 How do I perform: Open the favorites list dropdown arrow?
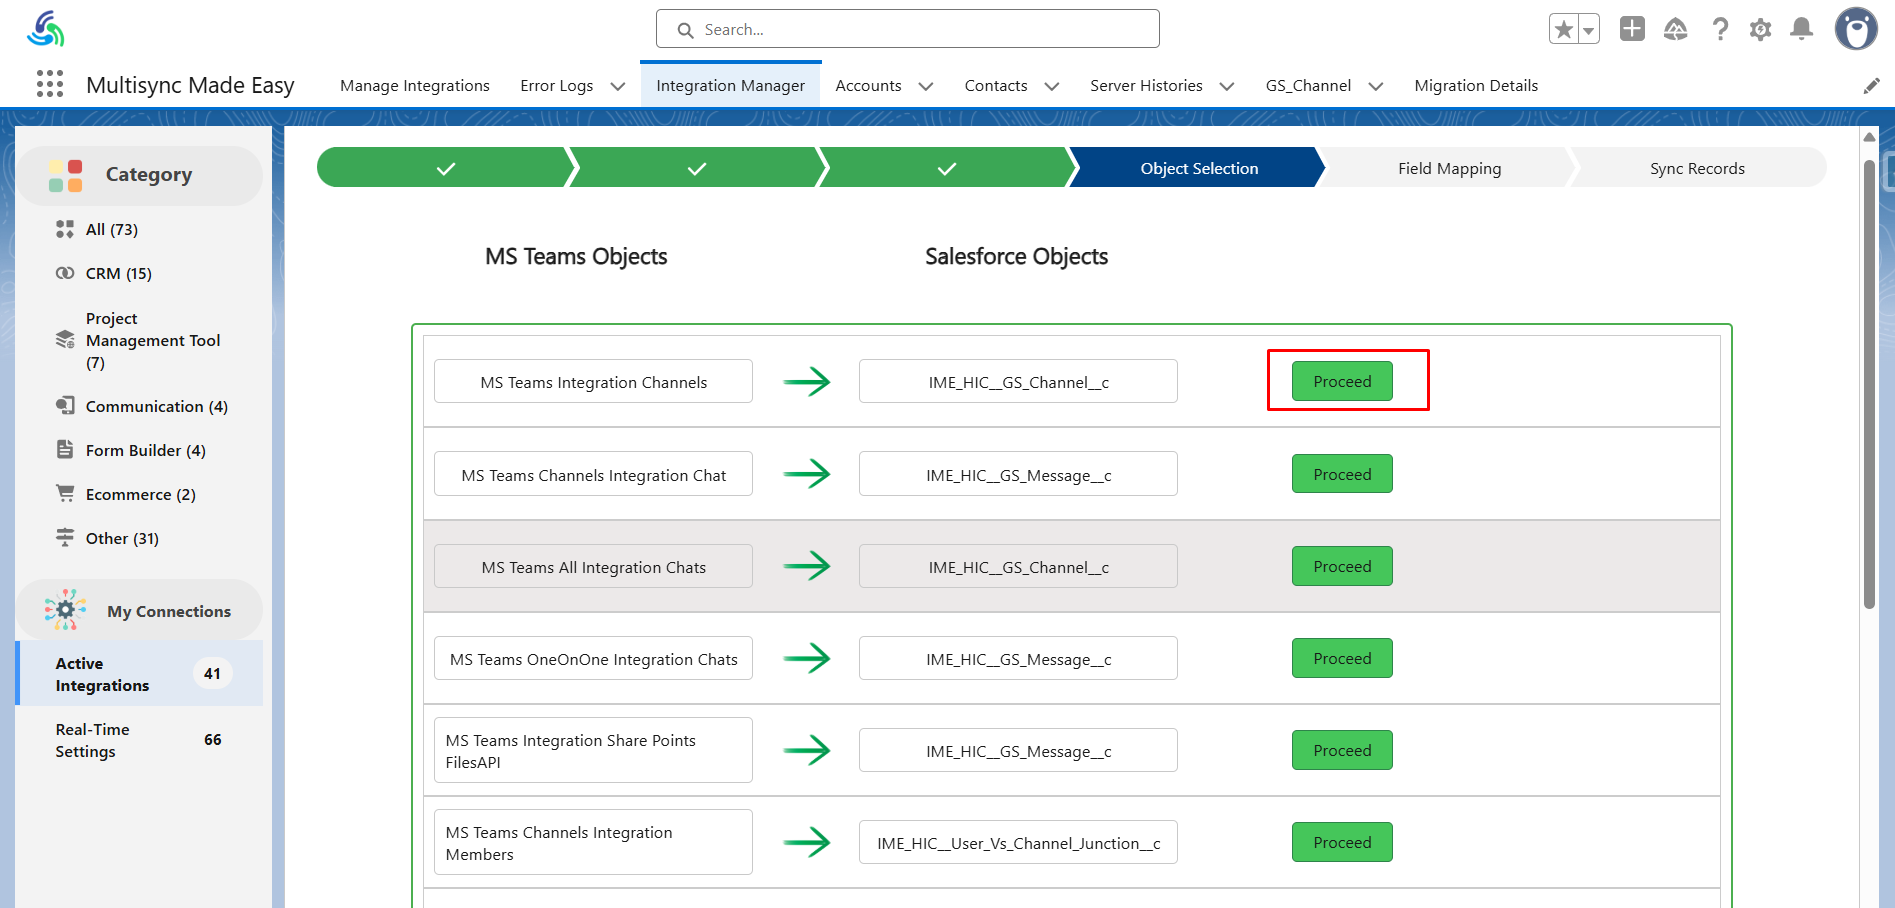(x=1588, y=30)
